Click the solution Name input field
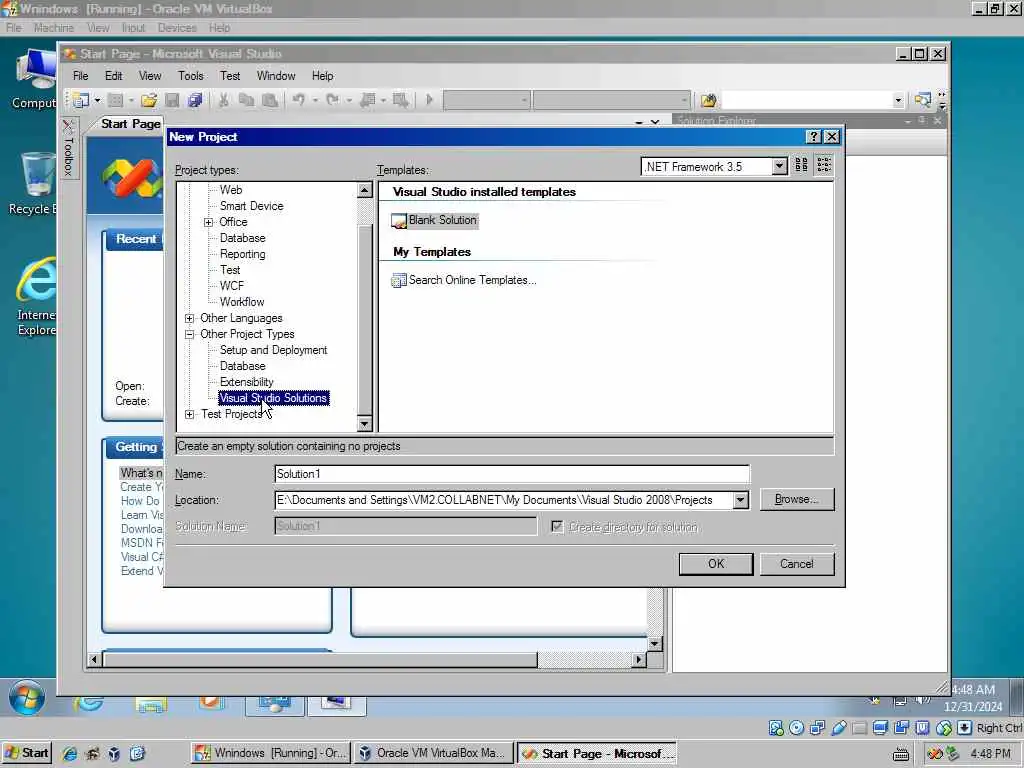The height and width of the screenshot is (768, 1024). [512, 474]
